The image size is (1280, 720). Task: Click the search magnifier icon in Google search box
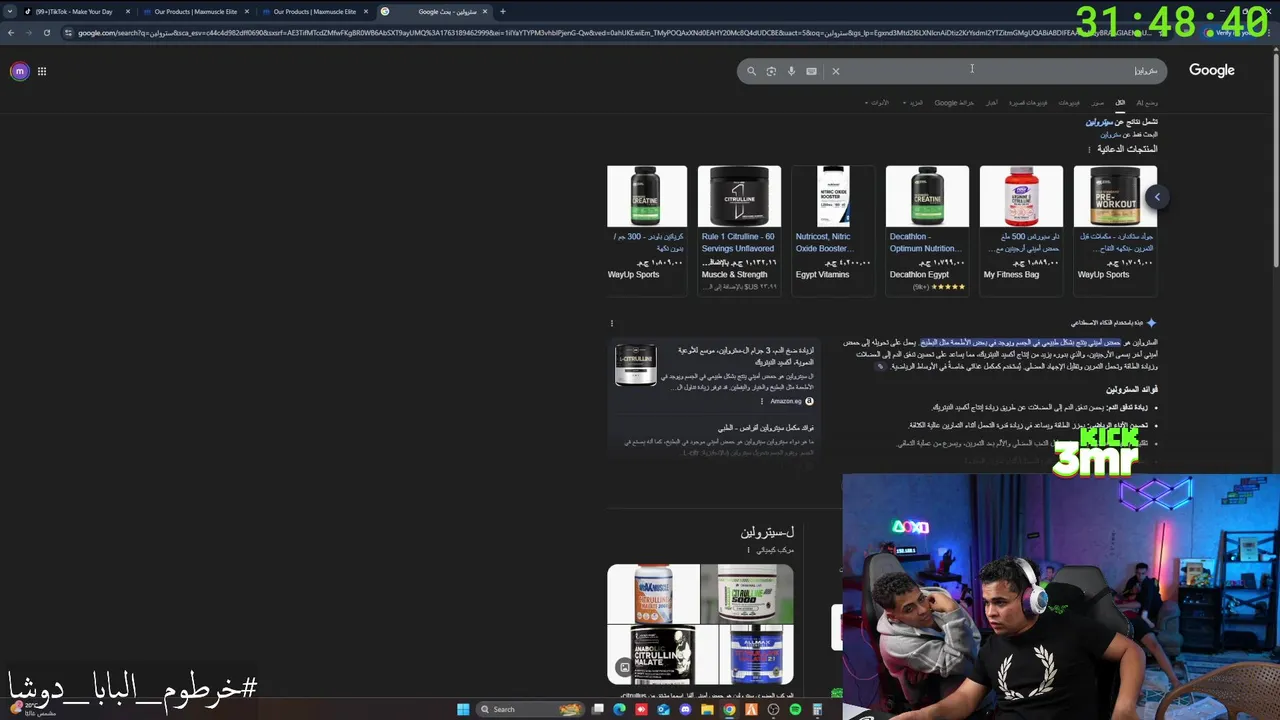pos(752,71)
